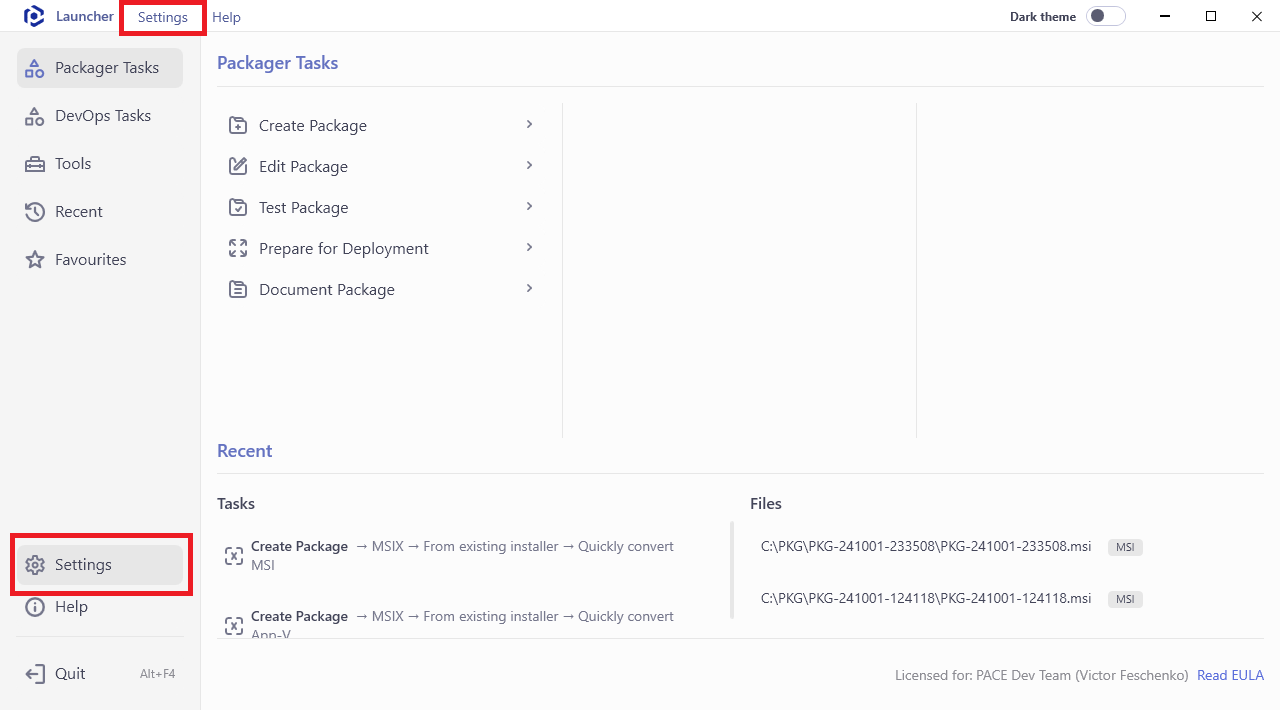Click the Edit Package pencil icon
1280x710 pixels.
(x=238, y=167)
